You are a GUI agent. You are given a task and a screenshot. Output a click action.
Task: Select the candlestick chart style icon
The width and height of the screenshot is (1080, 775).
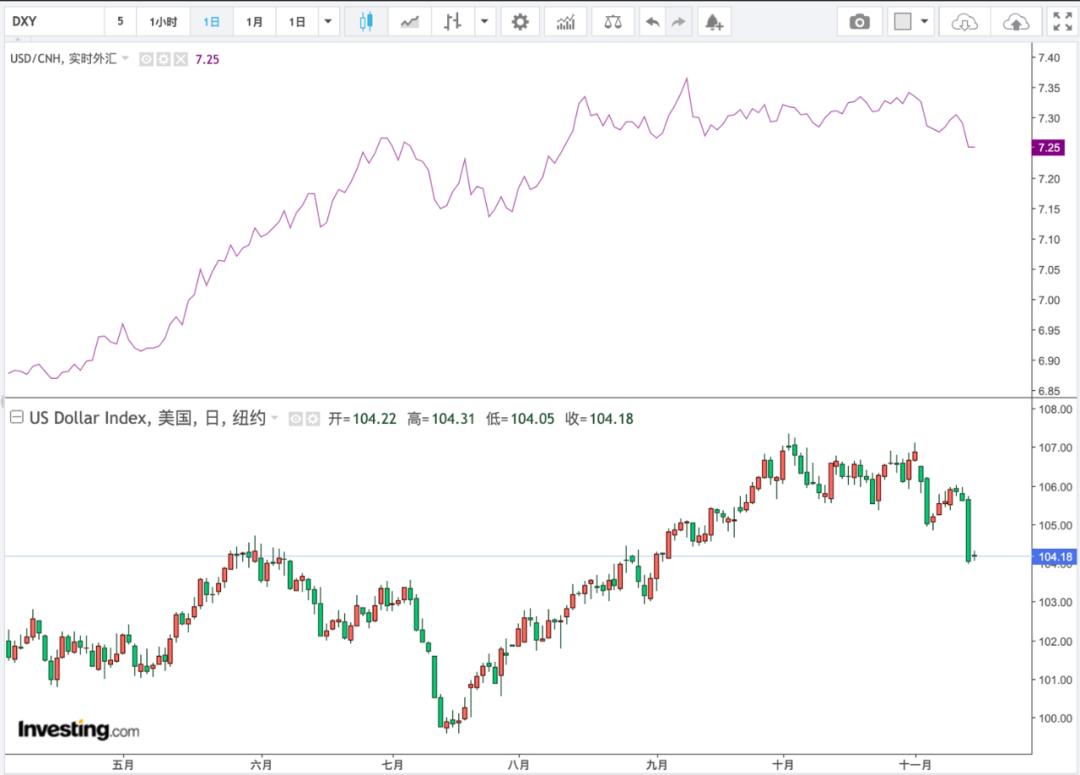pyautogui.click(x=366, y=22)
